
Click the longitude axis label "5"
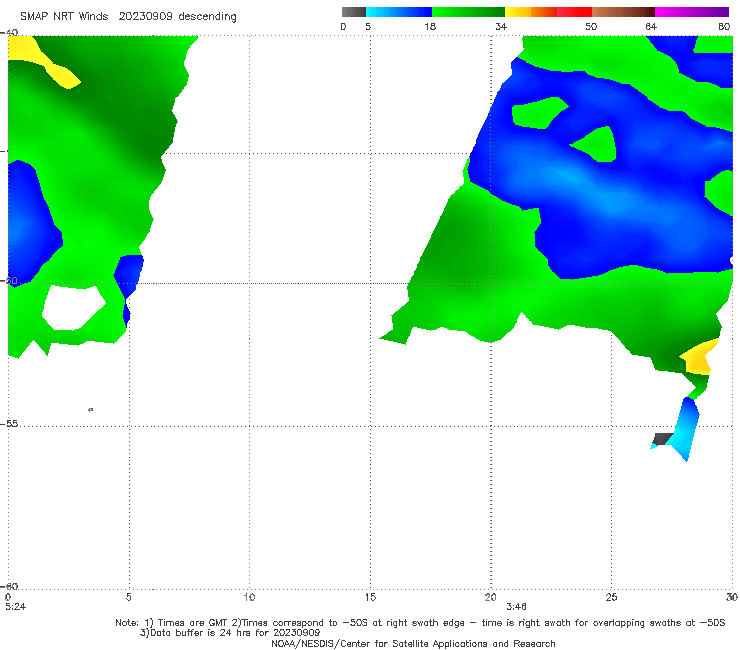click(x=129, y=597)
